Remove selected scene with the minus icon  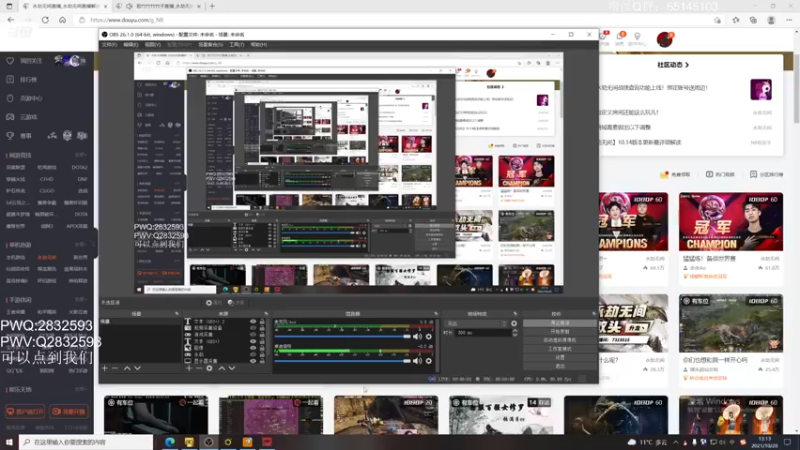(115, 368)
